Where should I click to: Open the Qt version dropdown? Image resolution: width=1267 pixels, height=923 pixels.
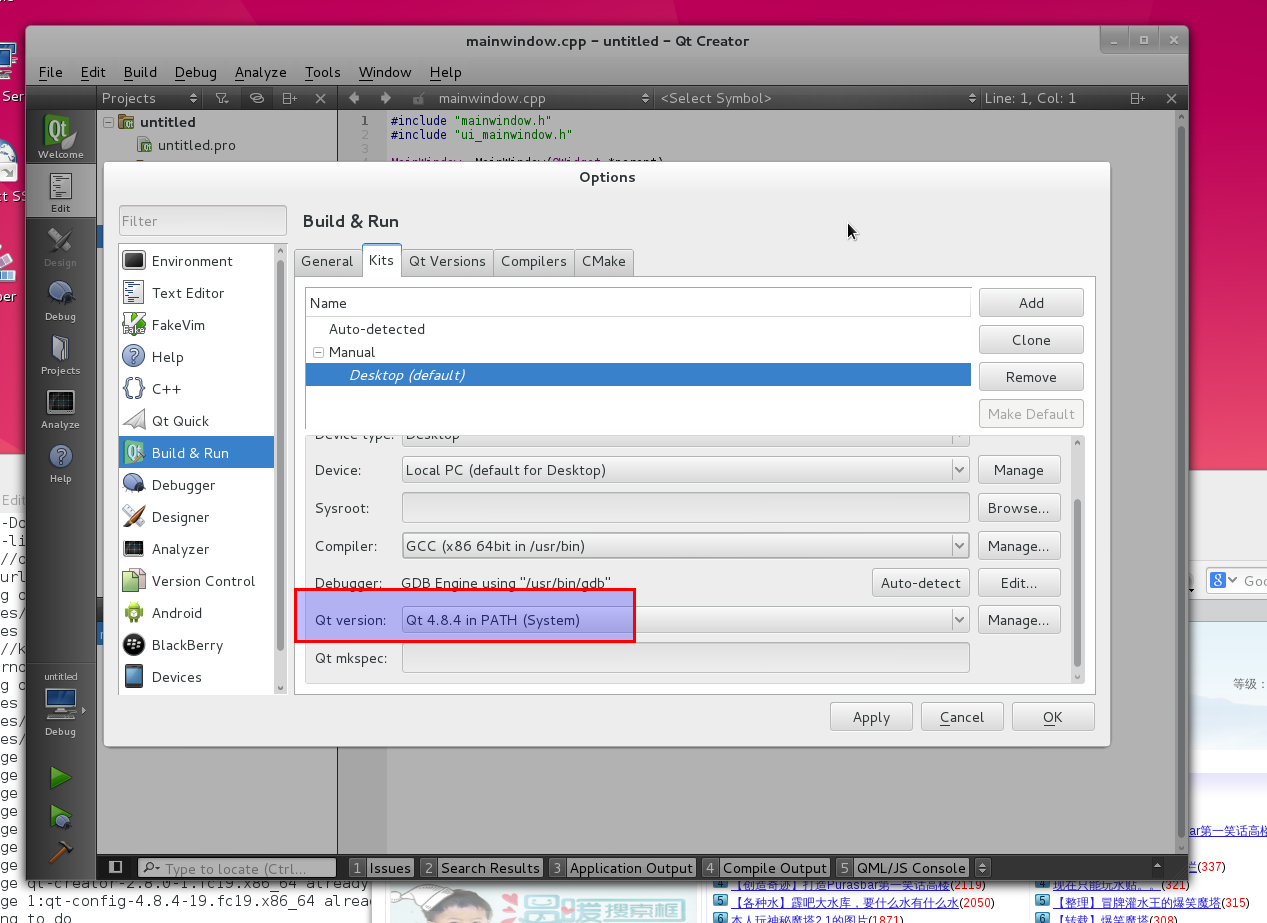tap(685, 620)
